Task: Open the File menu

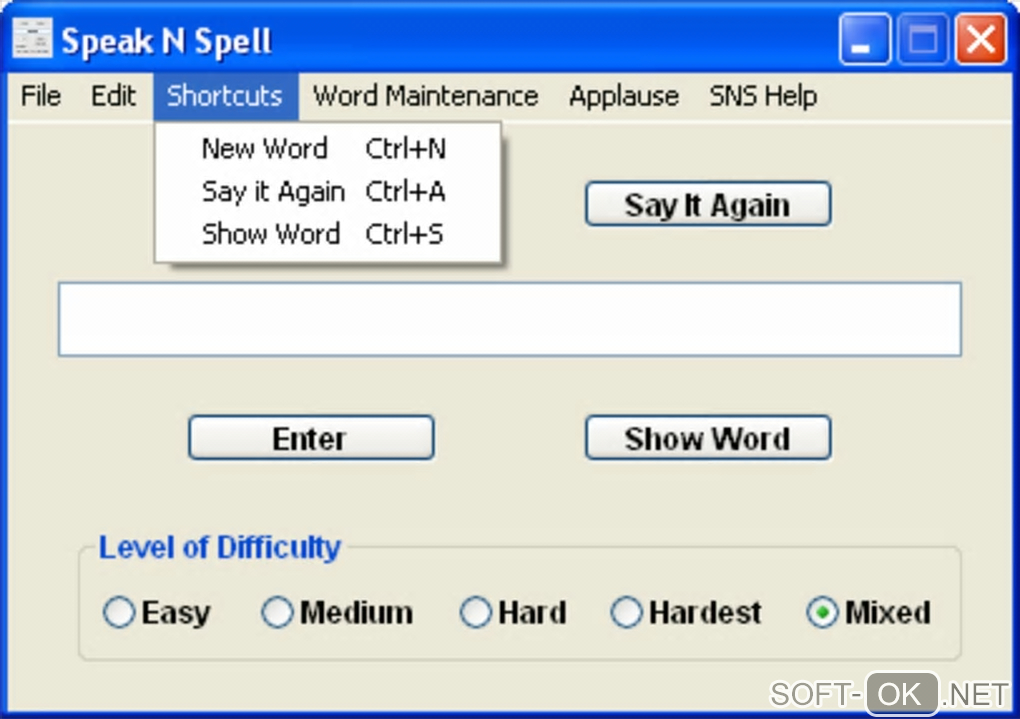Action: (x=41, y=96)
